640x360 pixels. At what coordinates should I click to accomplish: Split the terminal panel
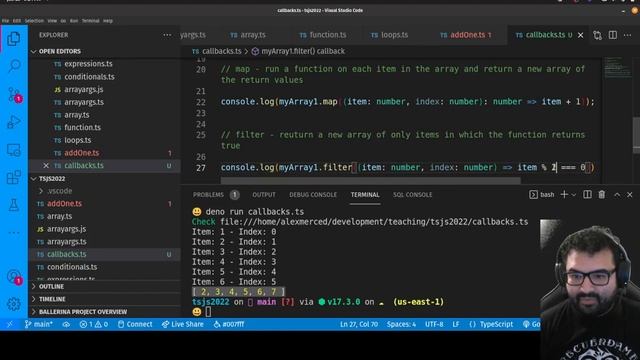[x=587, y=195]
